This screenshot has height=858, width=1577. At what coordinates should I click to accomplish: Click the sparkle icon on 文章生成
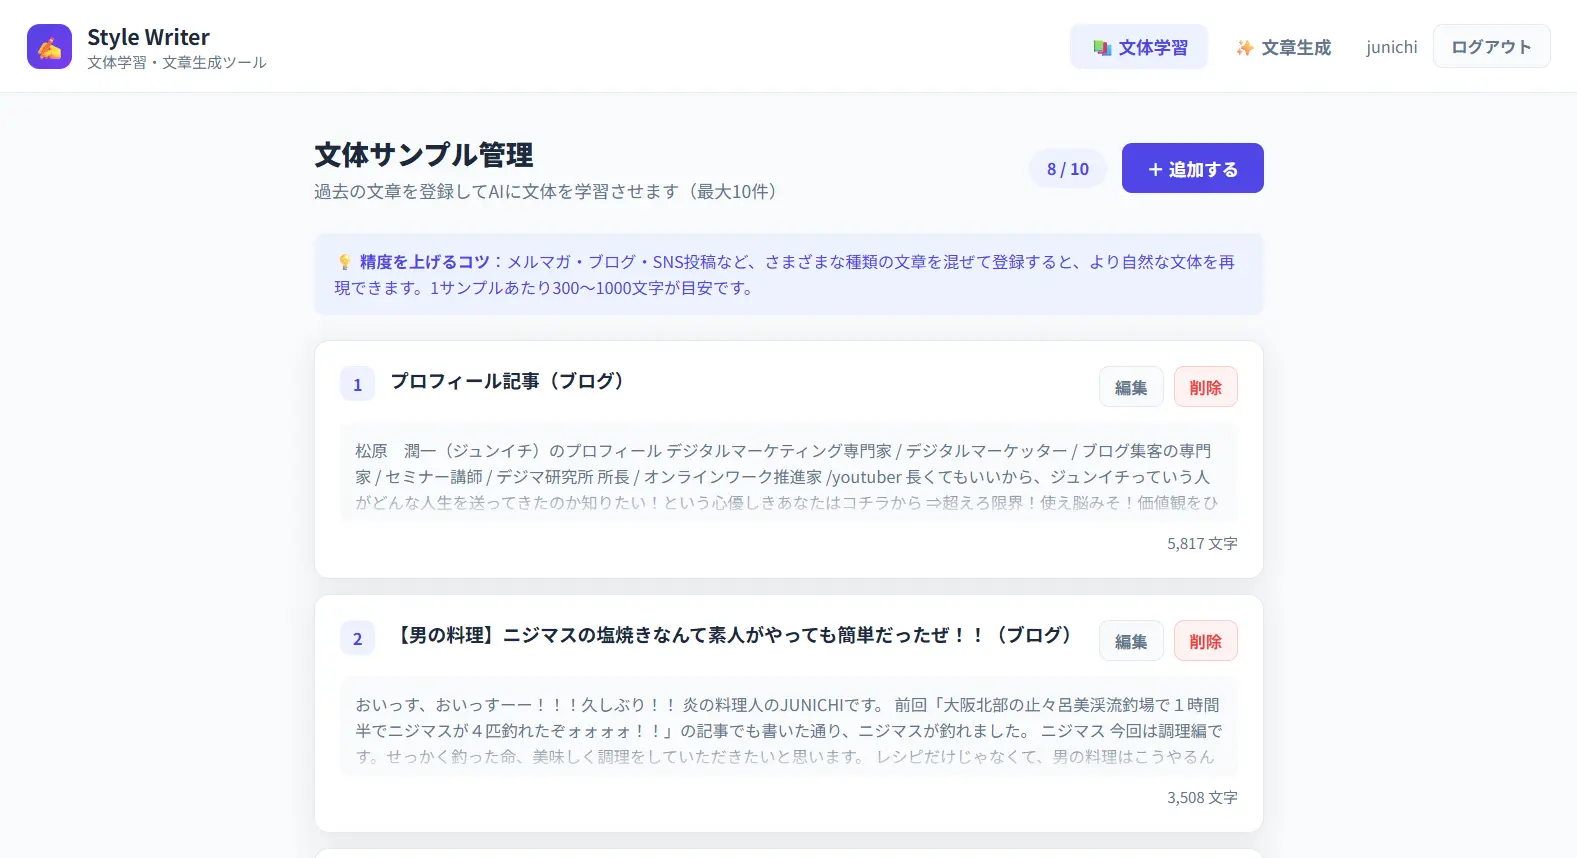click(1244, 48)
